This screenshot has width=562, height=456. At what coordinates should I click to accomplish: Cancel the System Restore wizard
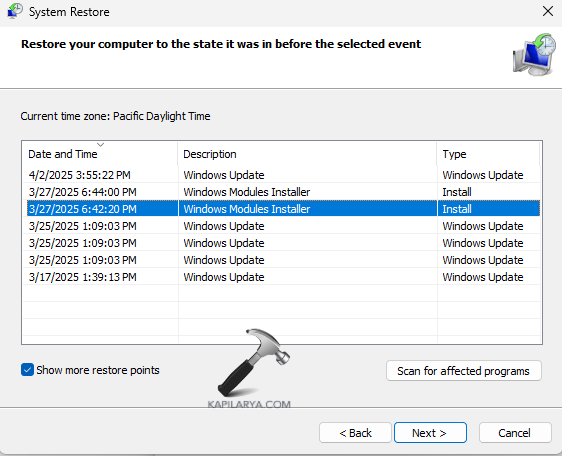[x=515, y=433]
